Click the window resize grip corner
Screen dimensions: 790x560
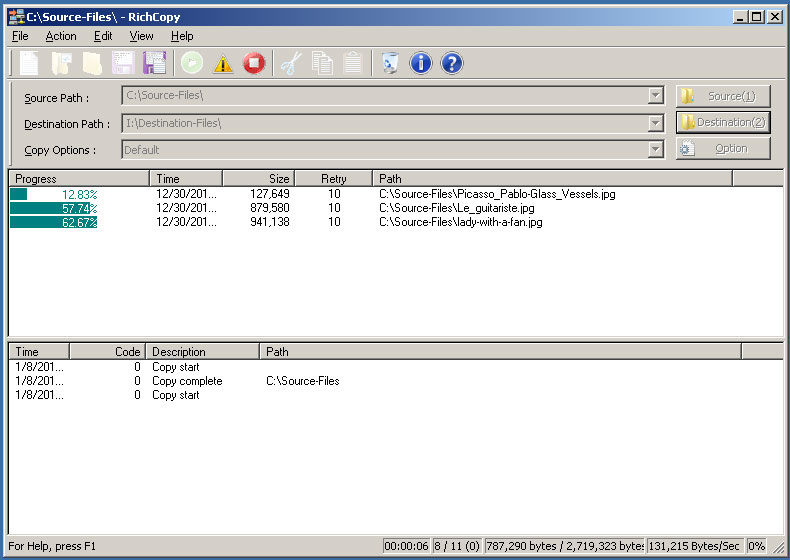coord(778,547)
